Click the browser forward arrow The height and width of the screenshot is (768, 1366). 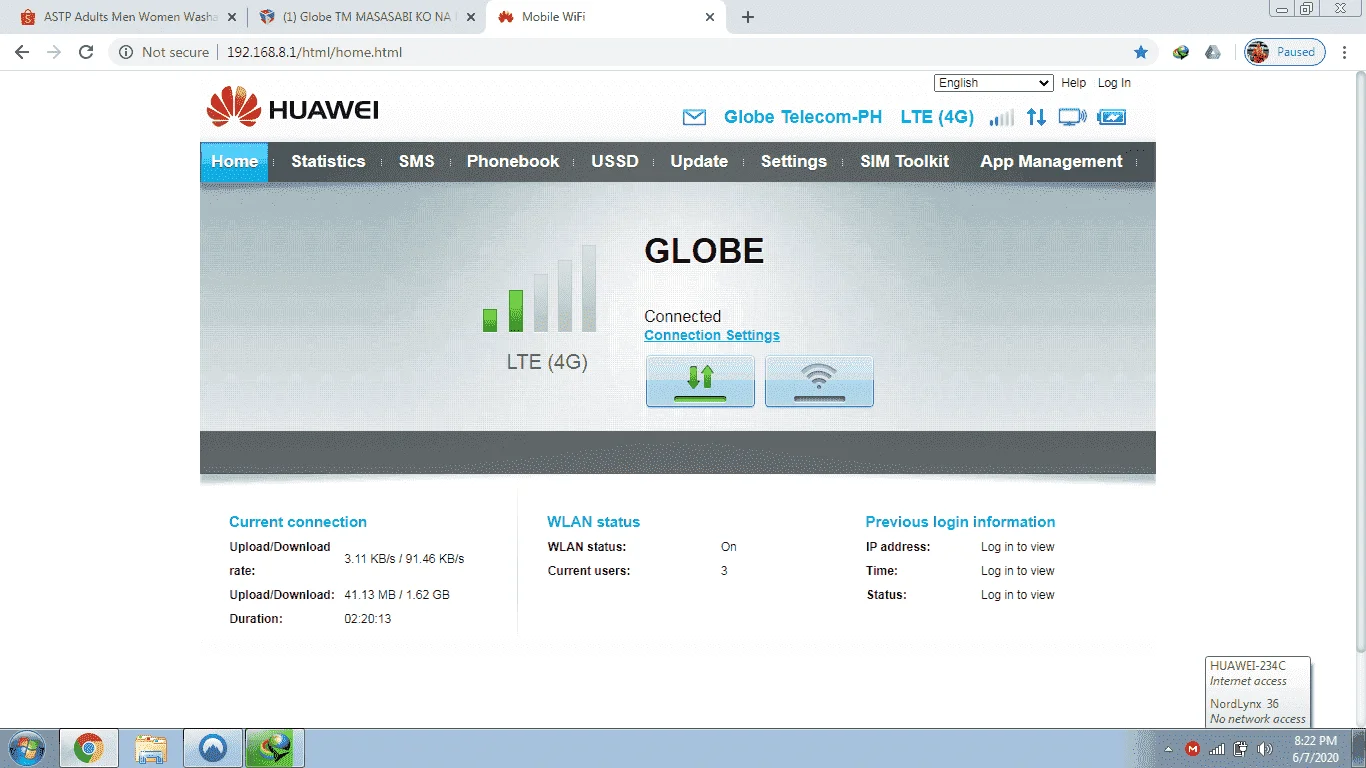coord(54,52)
